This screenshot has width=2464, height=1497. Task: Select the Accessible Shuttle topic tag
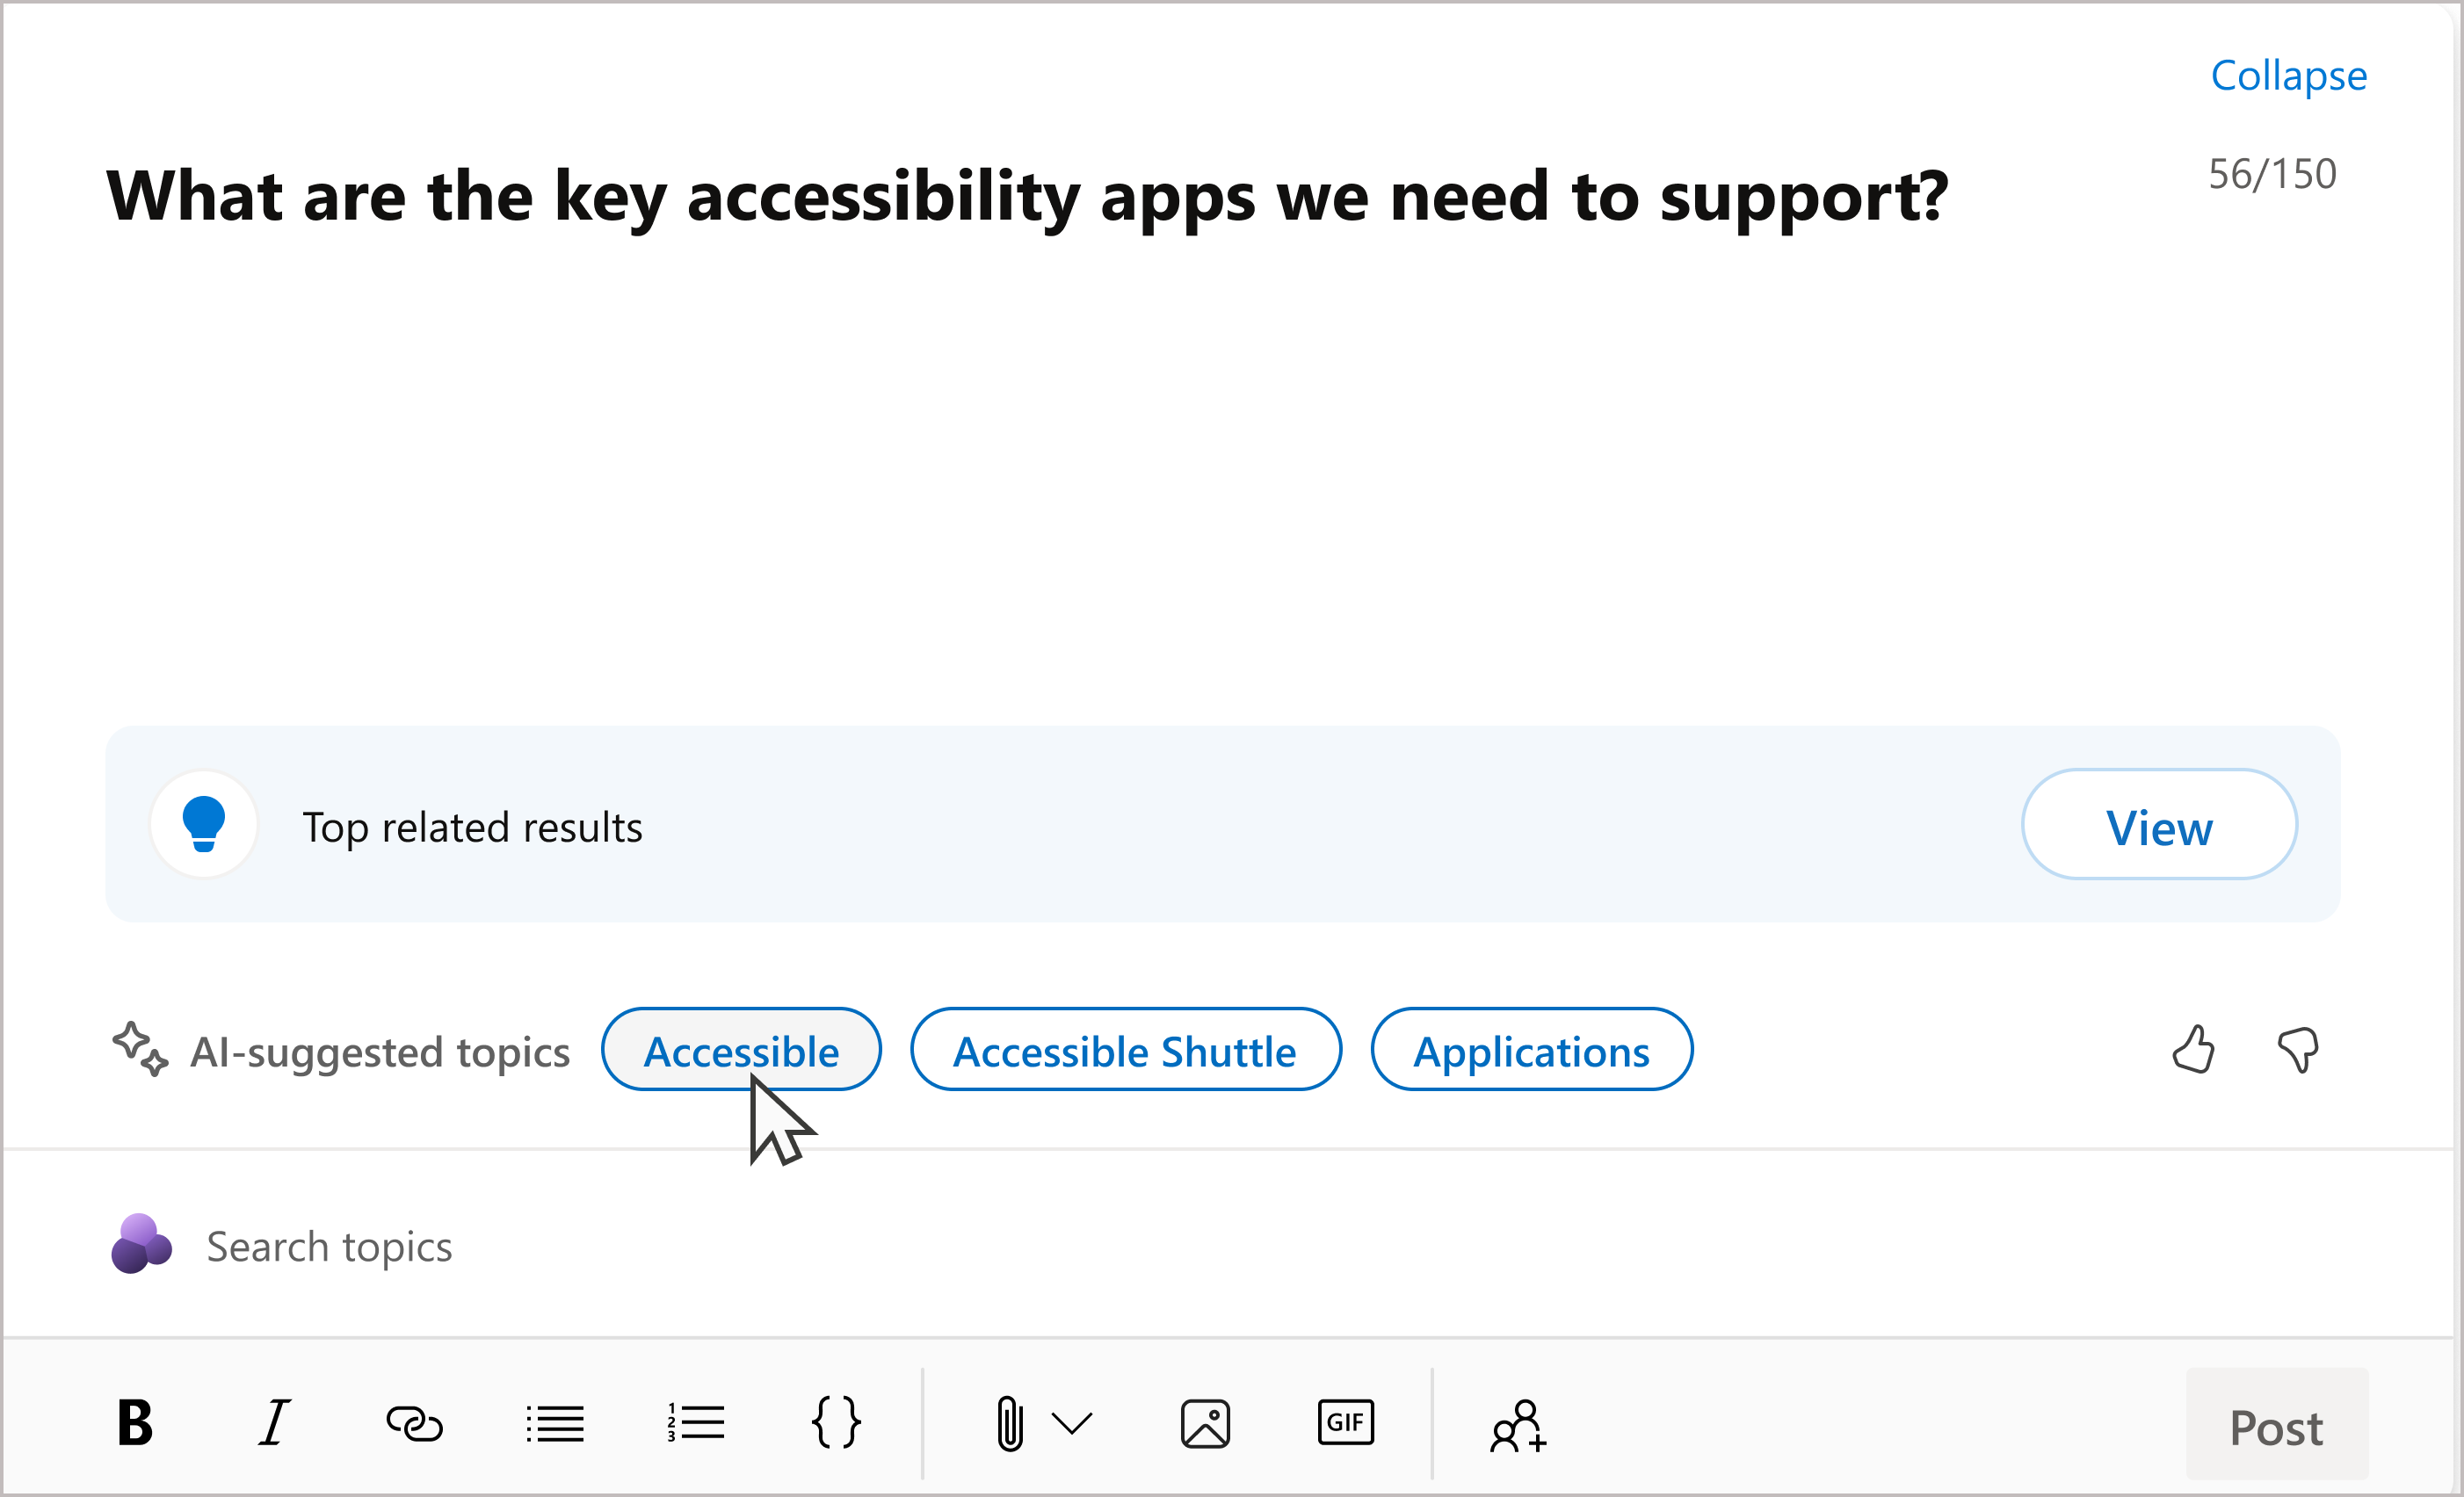[1125, 1052]
